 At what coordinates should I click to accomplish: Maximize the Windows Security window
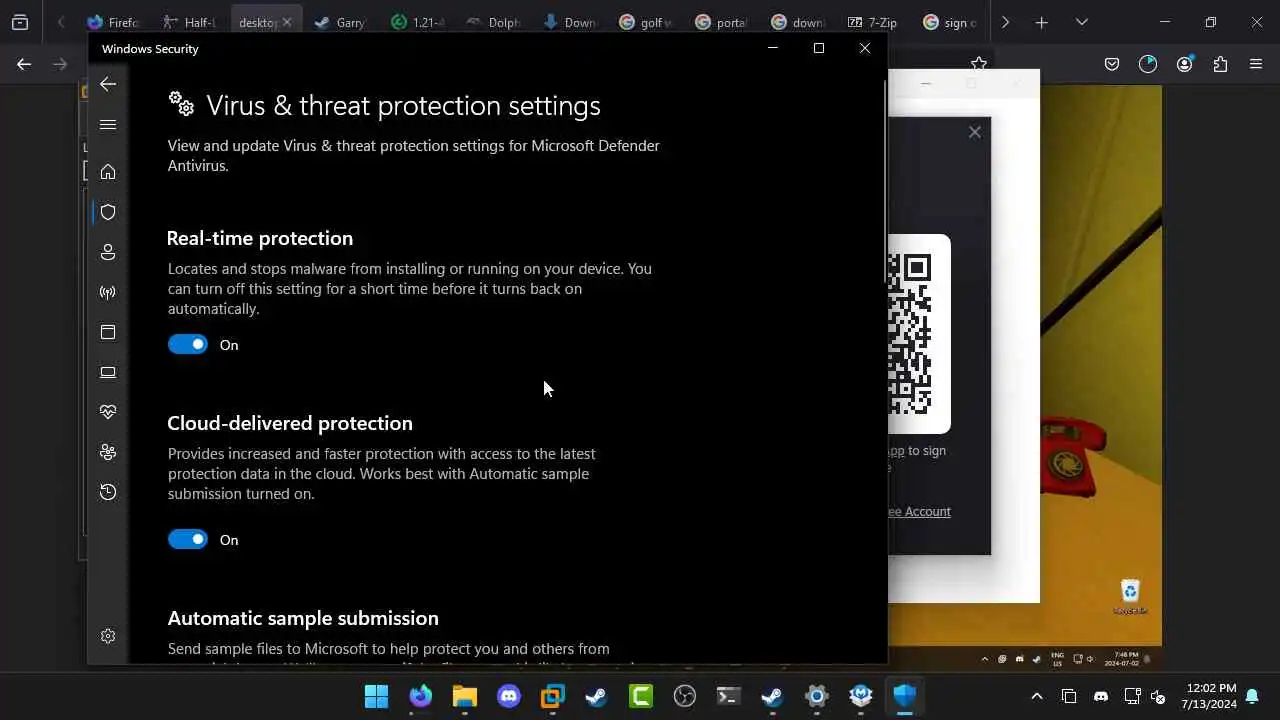819,48
